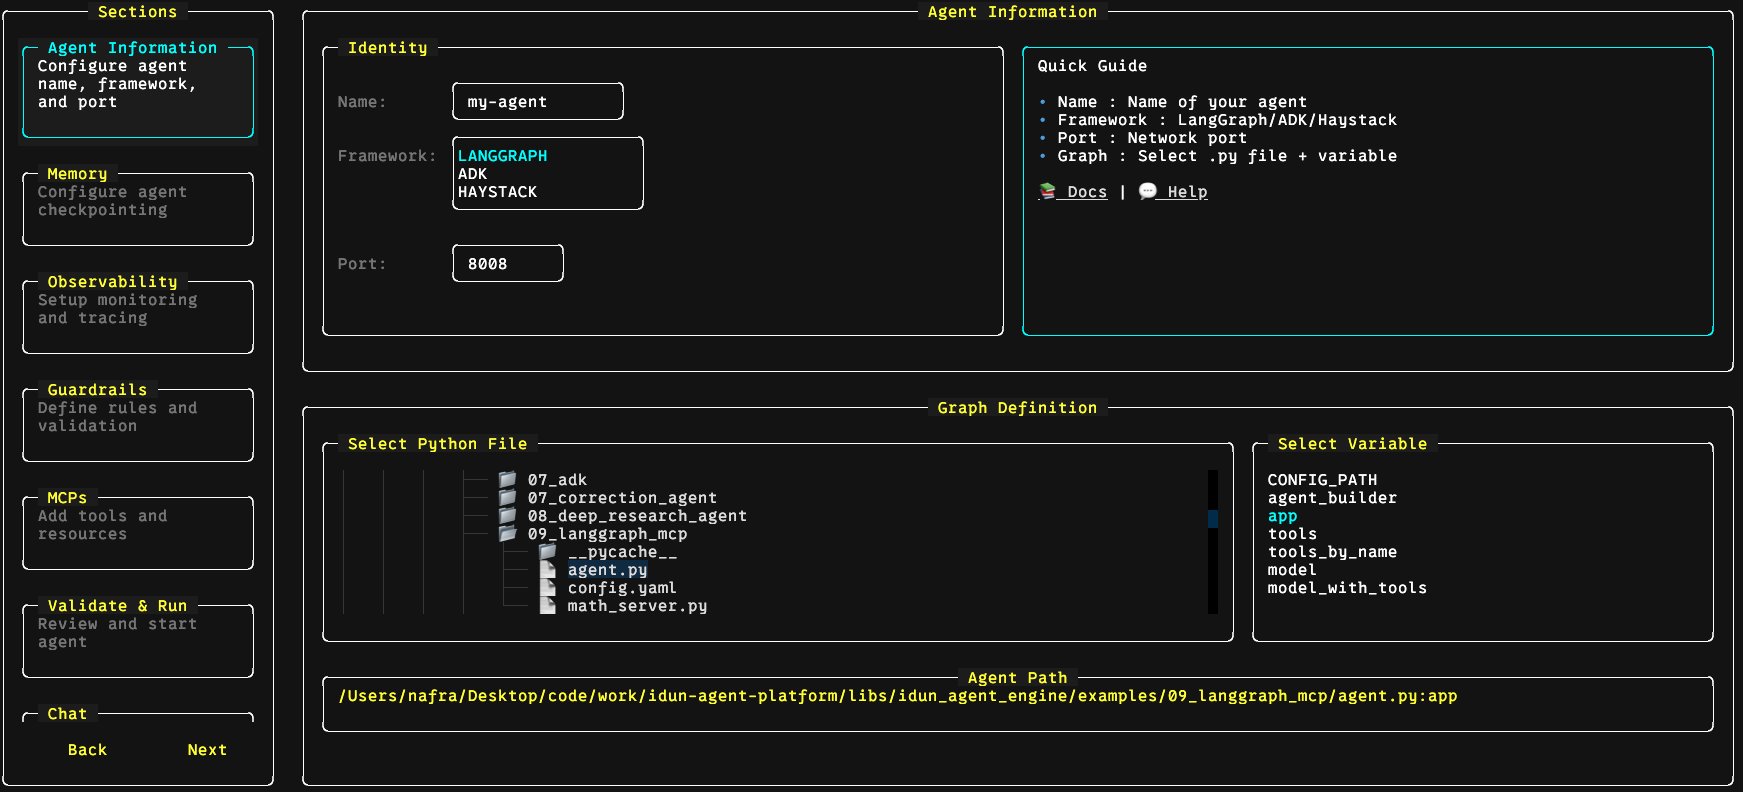The height and width of the screenshot is (792, 1743).
Task: Click the file icon beside config.yaml
Action: (x=548, y=588)
